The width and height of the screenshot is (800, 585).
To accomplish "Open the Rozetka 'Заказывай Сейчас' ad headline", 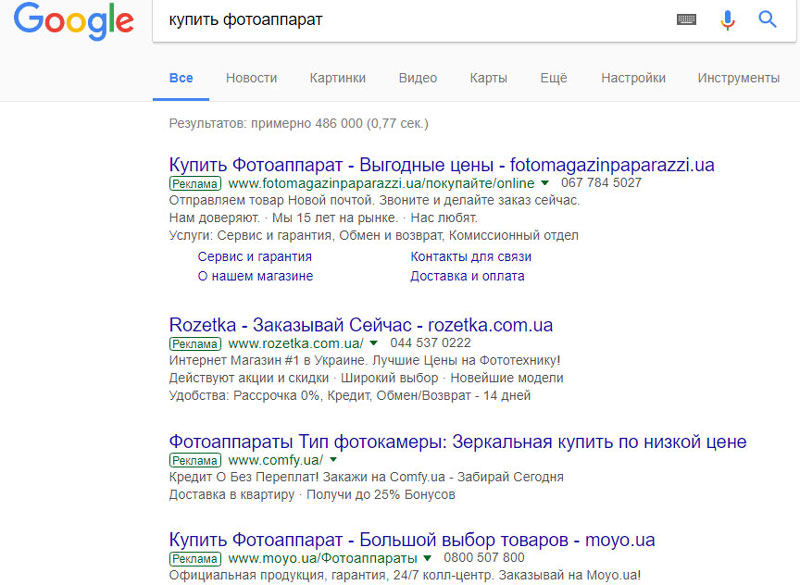I will (x=361, y=325).
